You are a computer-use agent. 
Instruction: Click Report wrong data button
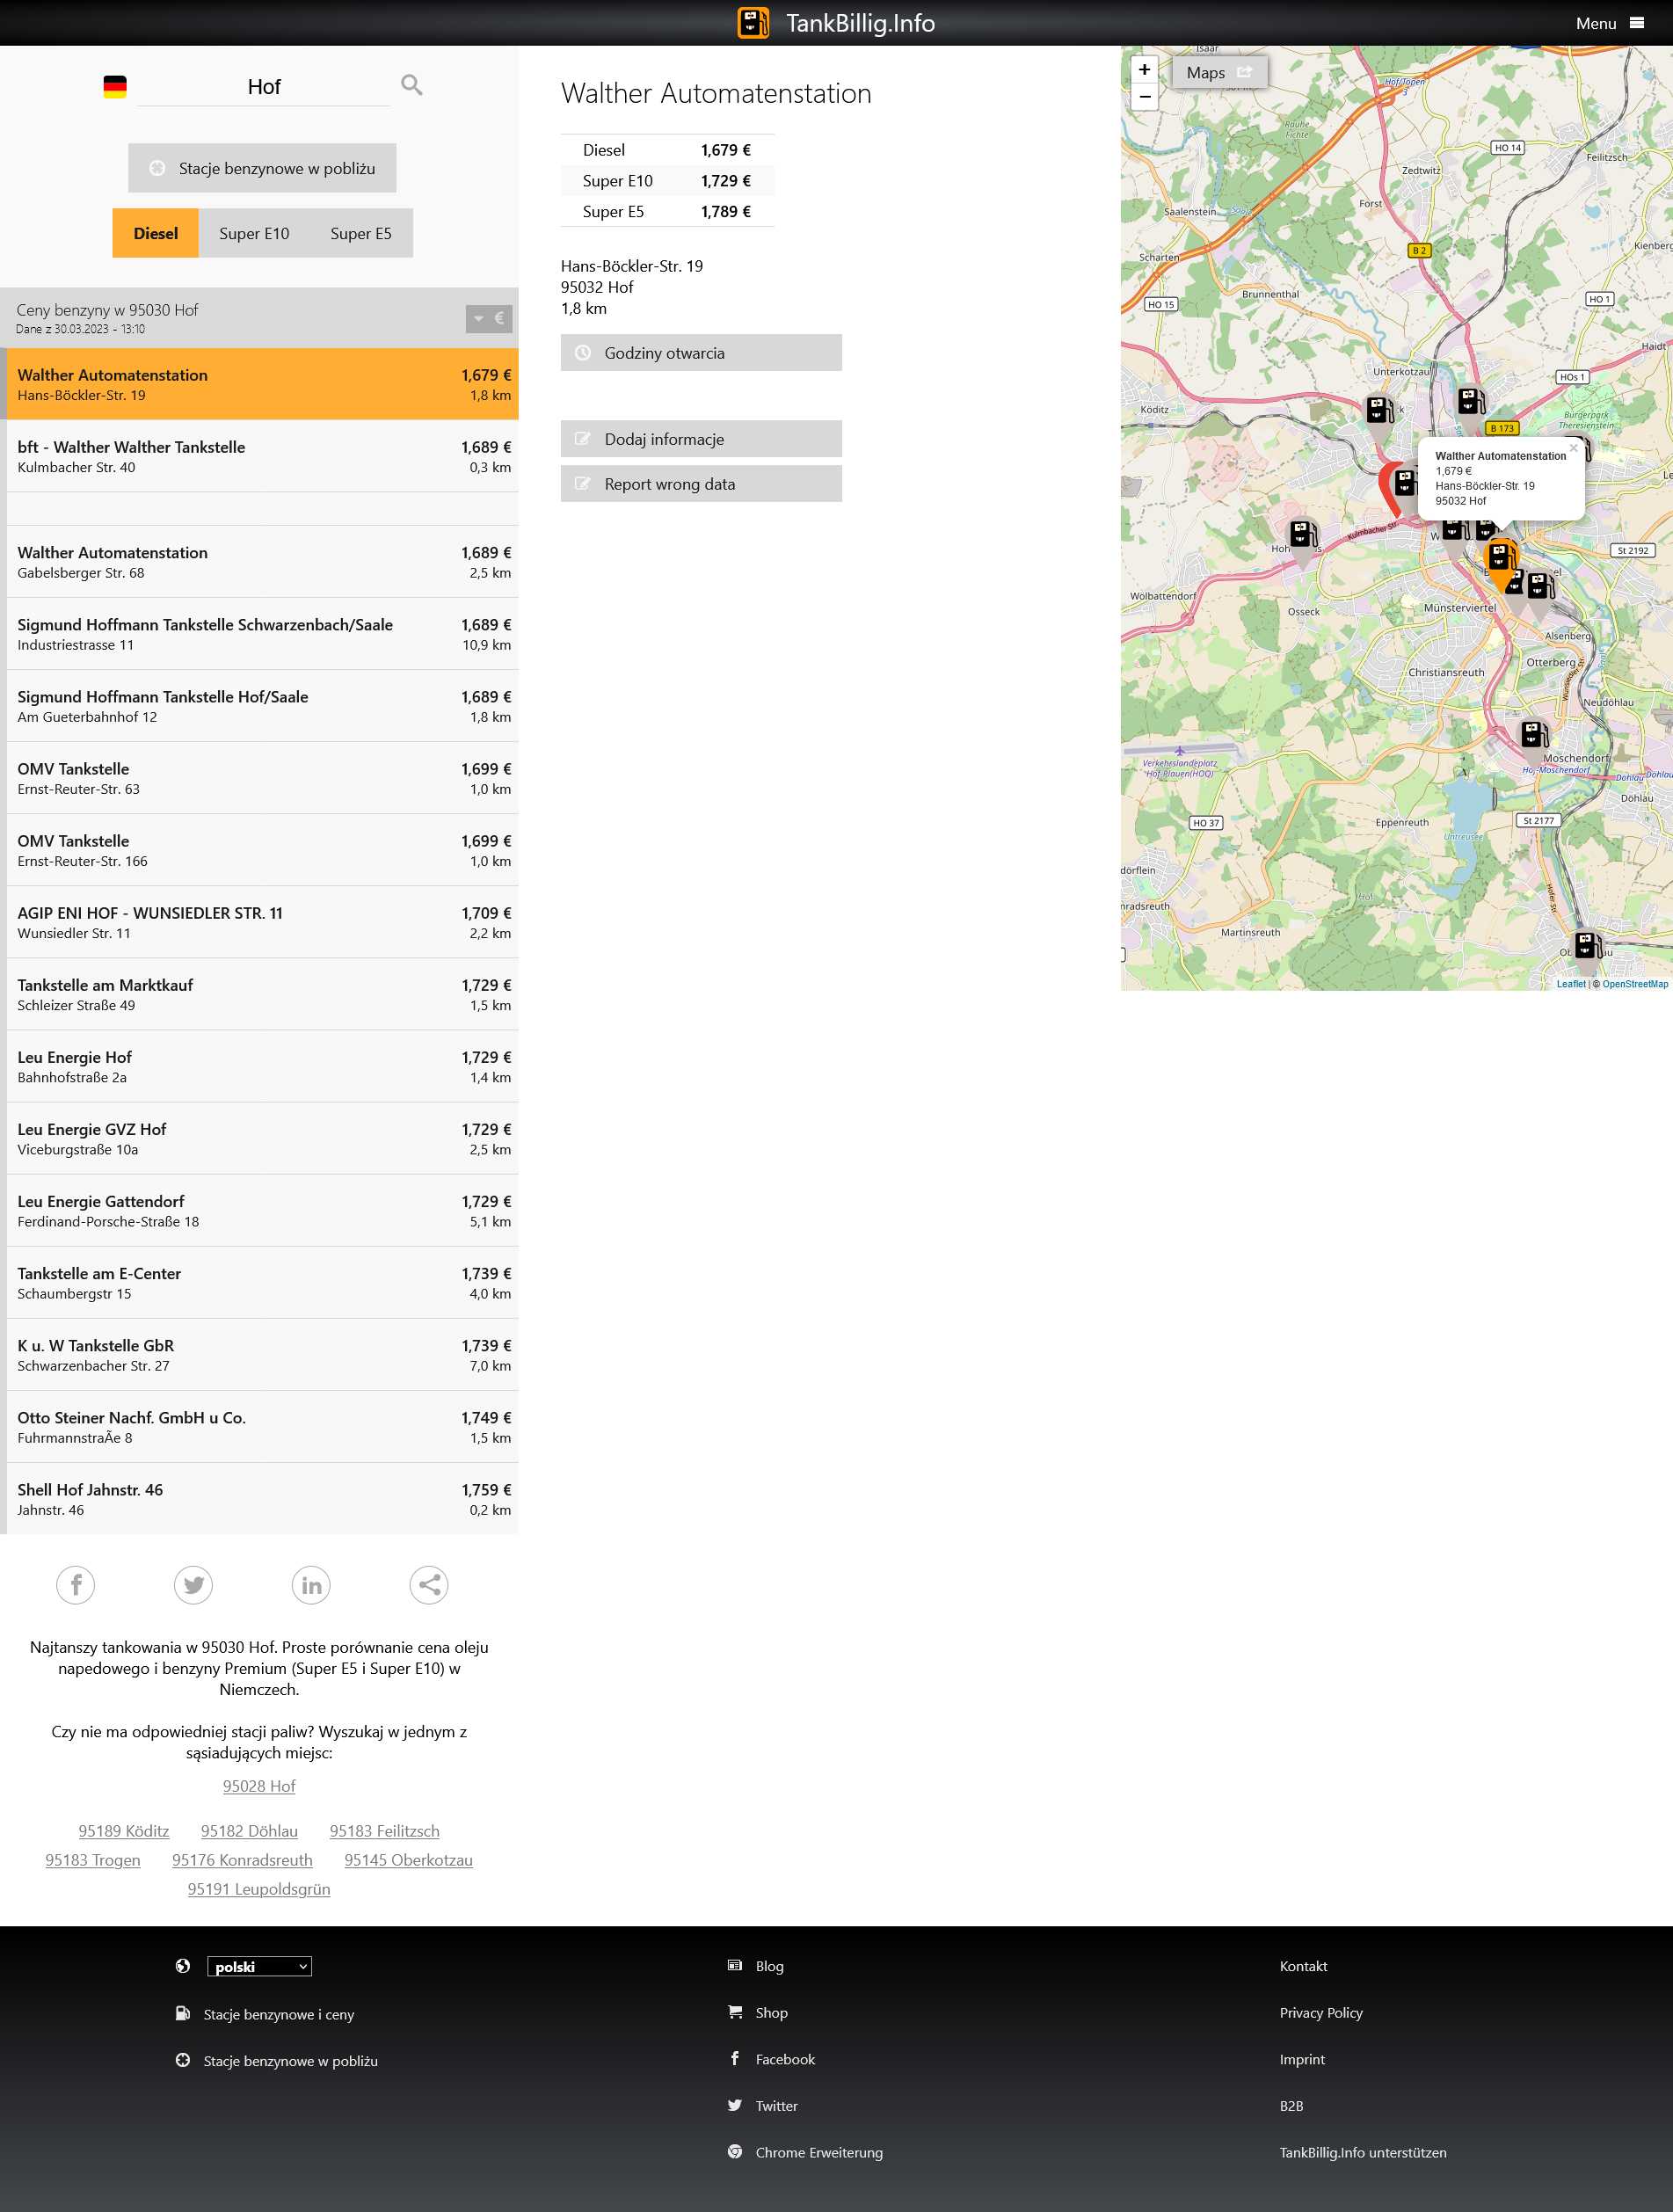coord(700,484)
